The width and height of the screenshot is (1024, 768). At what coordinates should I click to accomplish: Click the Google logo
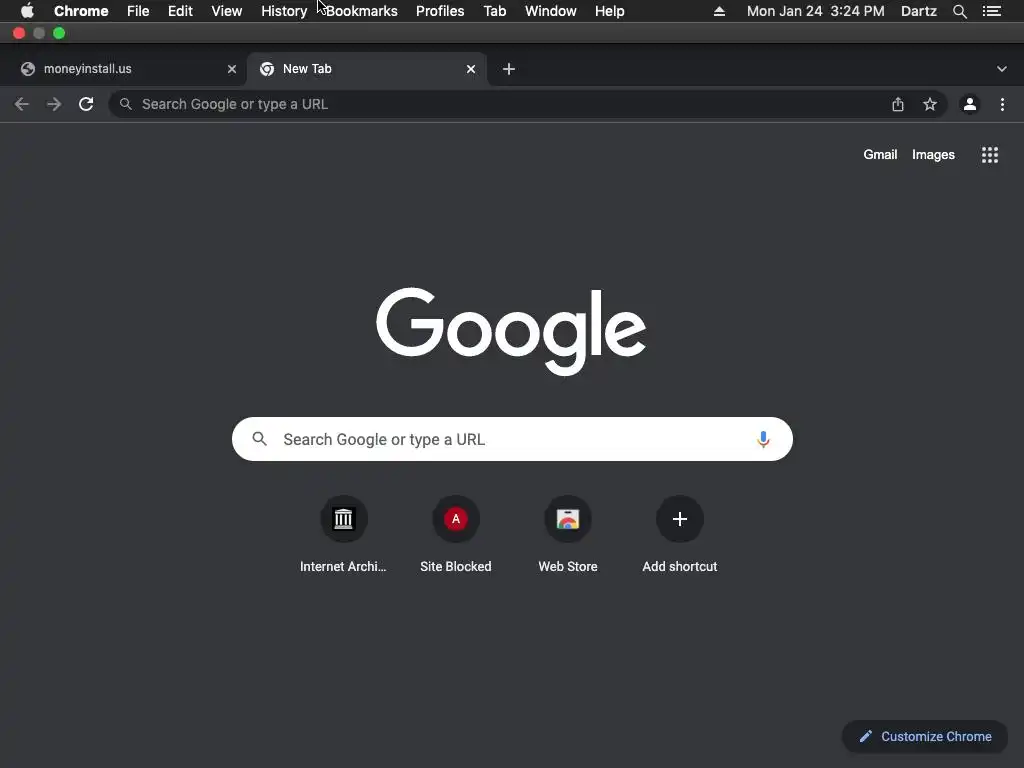[x=511, y=331]
